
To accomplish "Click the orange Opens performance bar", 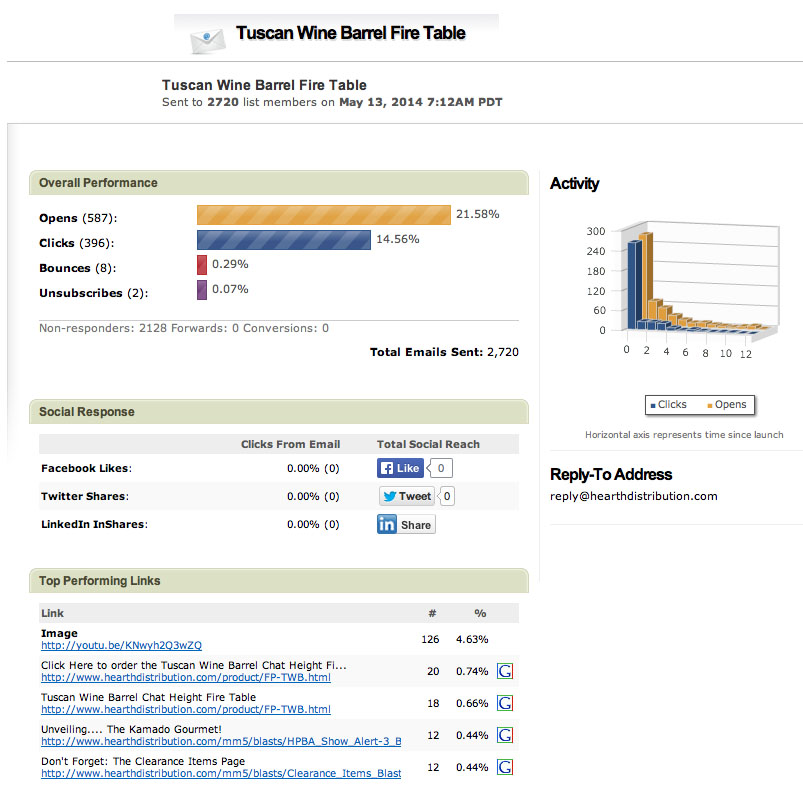I will tap(323, 215).
